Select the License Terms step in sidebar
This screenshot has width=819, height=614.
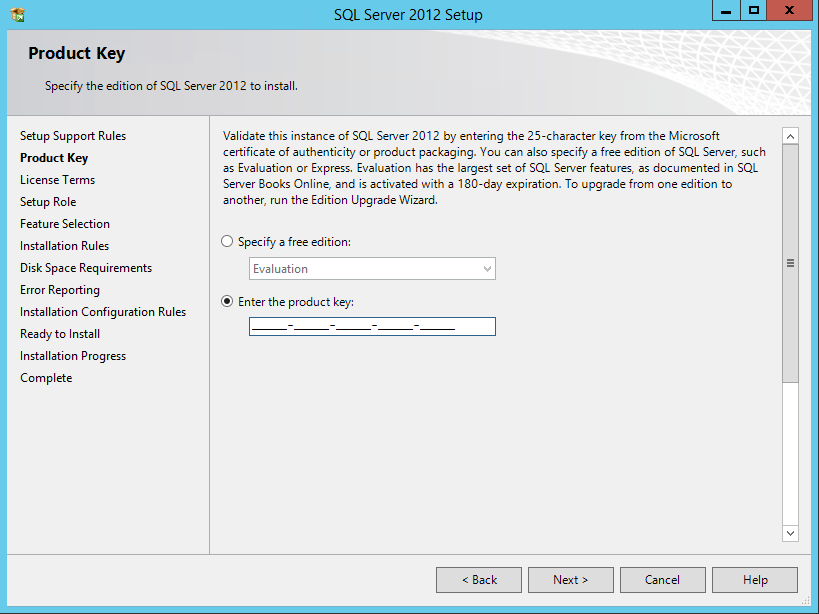coord(57,180)
